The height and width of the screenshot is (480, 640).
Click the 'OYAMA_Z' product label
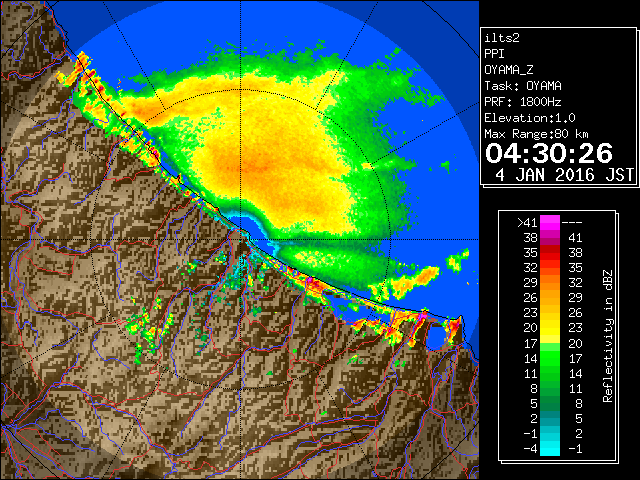click(509, 70)
